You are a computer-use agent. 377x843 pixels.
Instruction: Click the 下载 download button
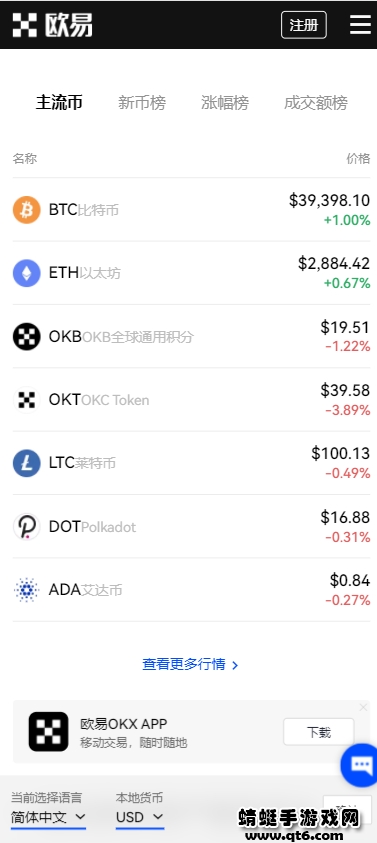point(319,732)
